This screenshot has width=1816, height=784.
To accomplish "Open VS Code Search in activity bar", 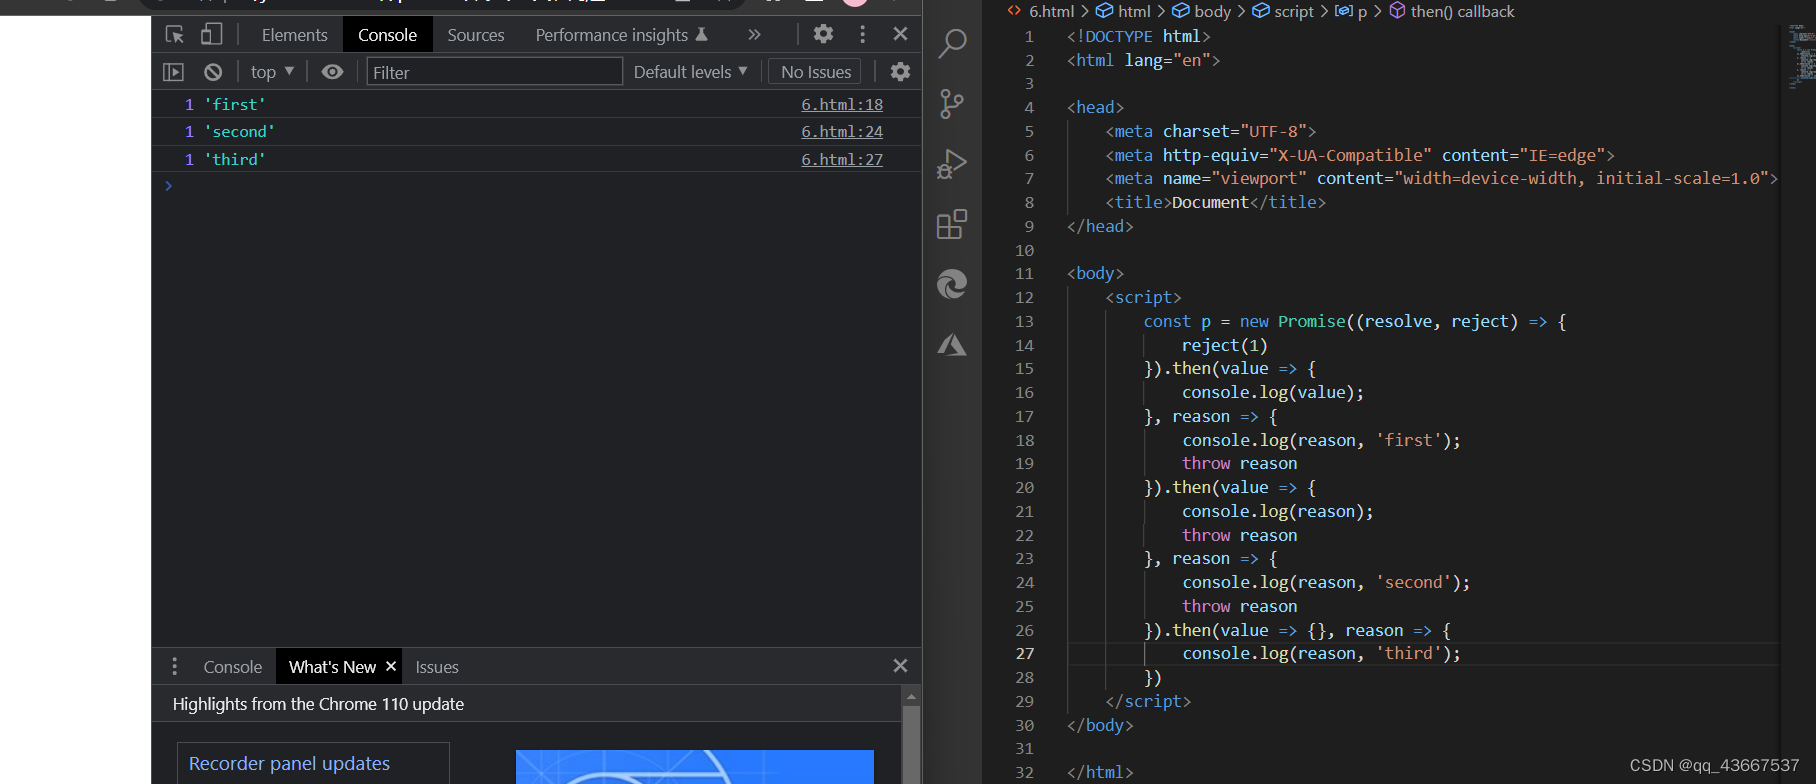I will coord(952,43).
